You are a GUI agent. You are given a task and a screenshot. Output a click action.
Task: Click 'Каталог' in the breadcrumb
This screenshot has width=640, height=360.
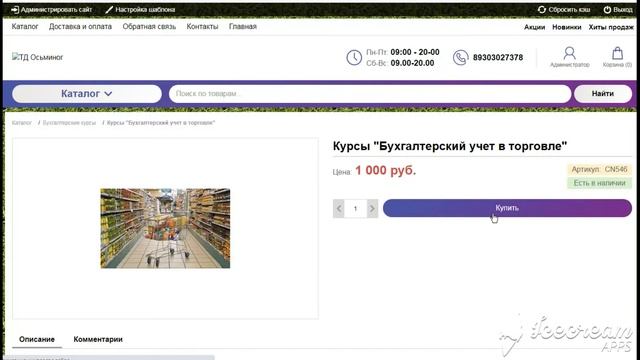[x=22, y=123]
